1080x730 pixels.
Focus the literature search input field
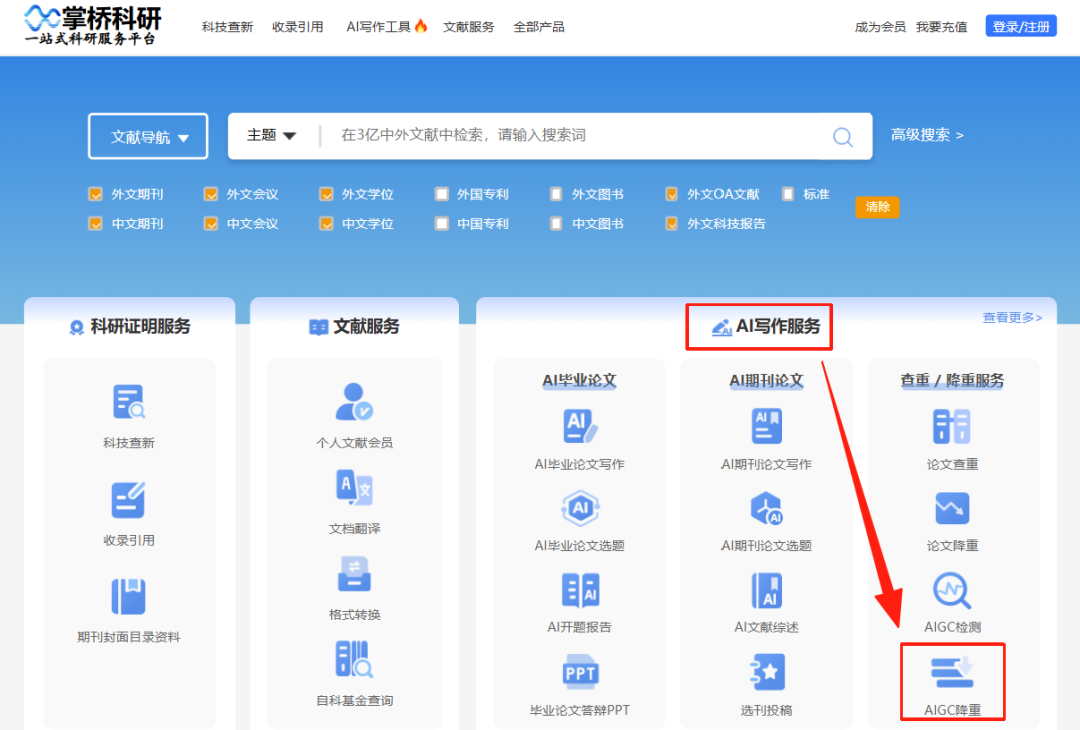coord(575,135)
